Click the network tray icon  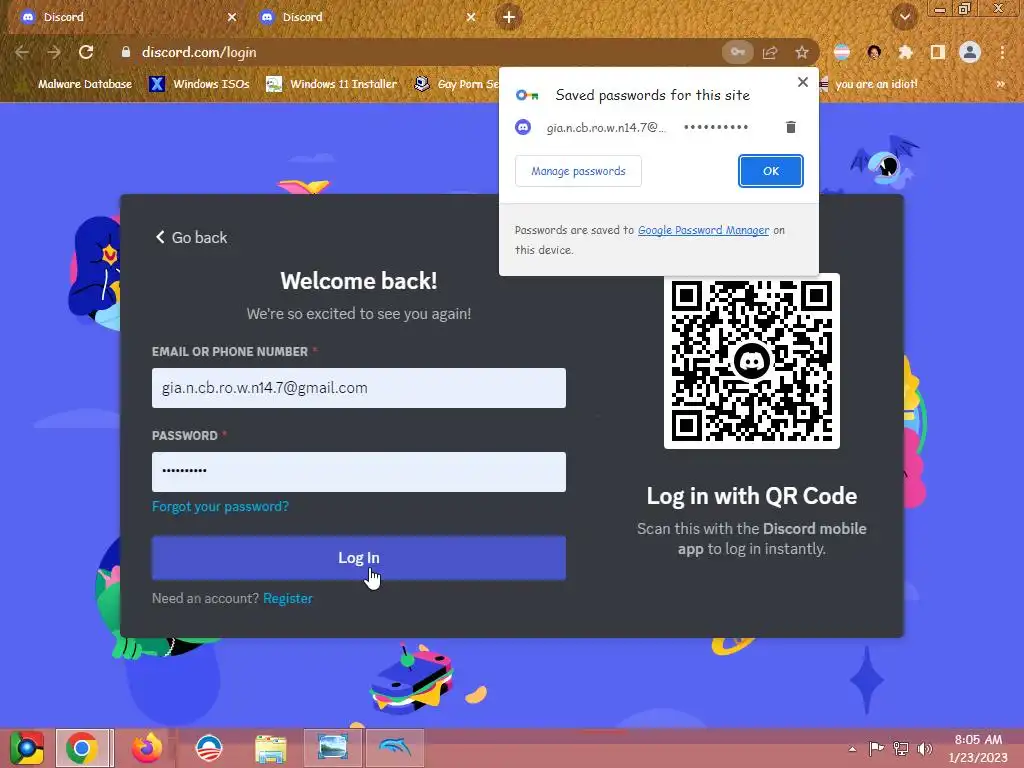click(901, 749)
